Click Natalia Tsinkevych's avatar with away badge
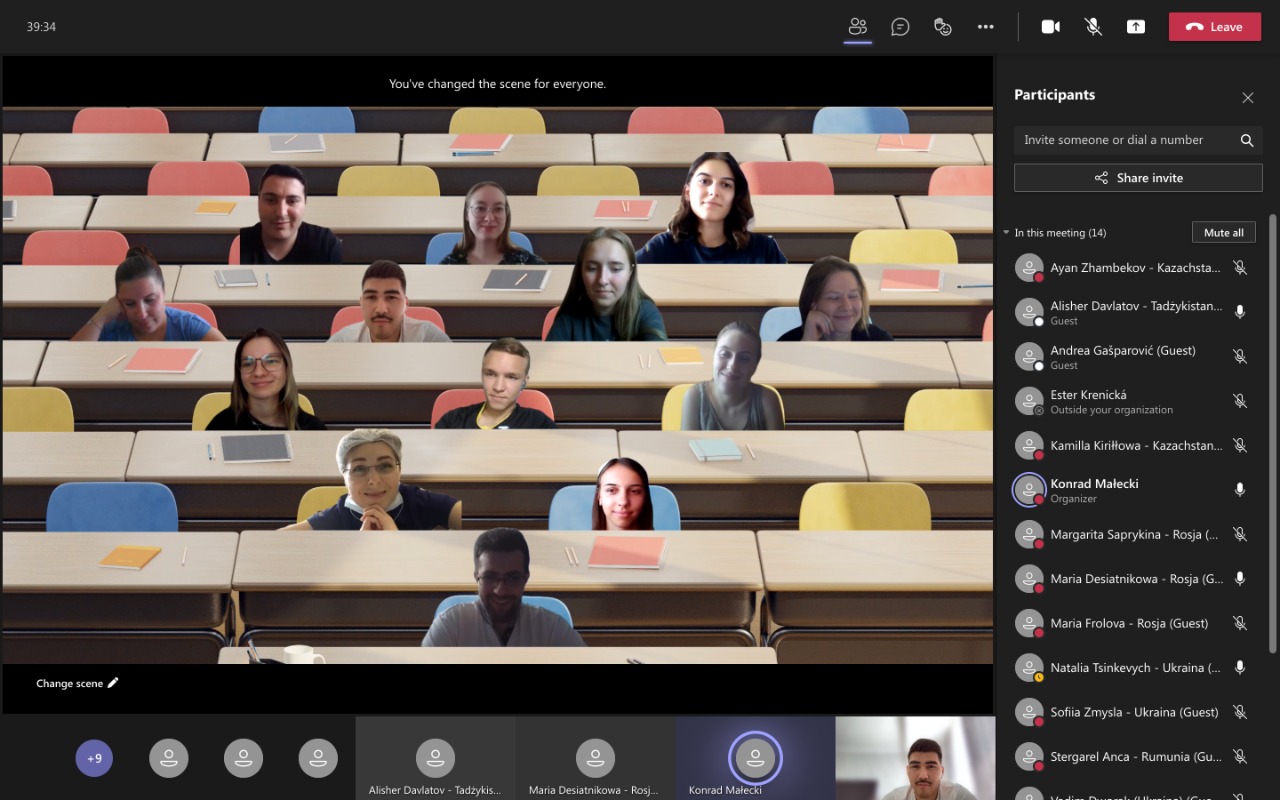 coord(1029,667)
